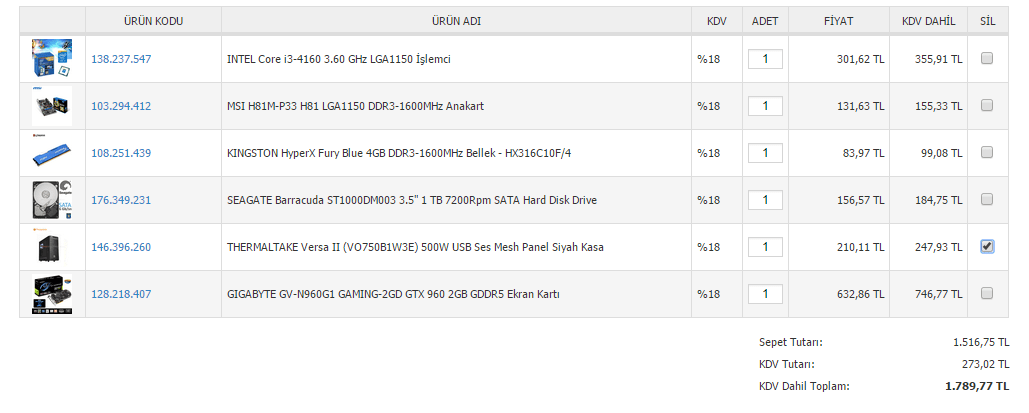1029x413 pixels.
Task: Check the delete box for Seagate Barracuda
Action: tap(987, 200)
